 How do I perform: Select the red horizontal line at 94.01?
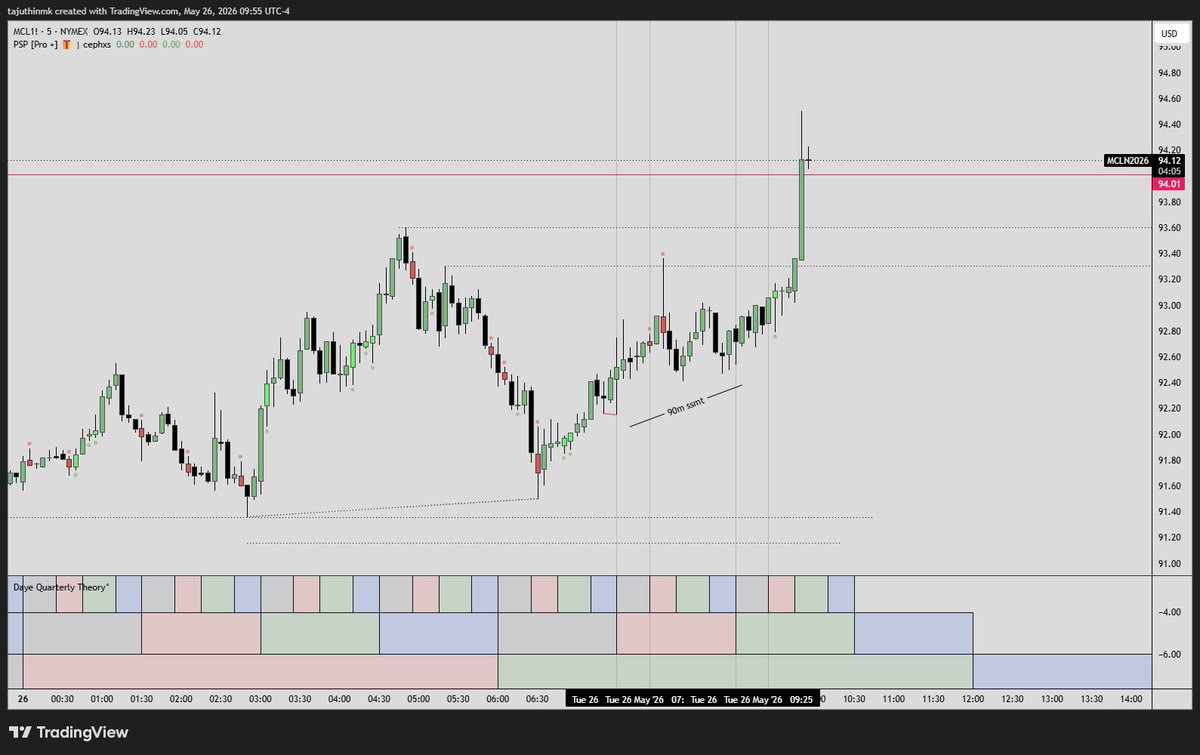[x=580, y=175]
